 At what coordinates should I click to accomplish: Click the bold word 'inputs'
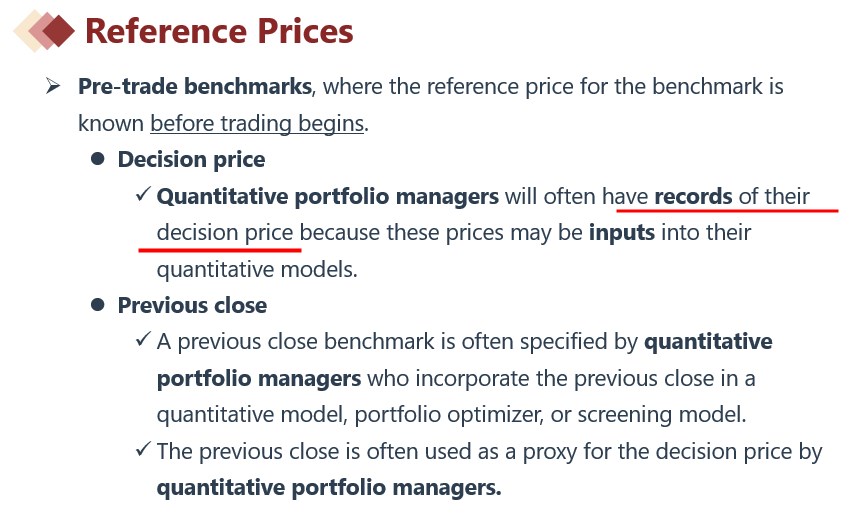click(622, 232)
